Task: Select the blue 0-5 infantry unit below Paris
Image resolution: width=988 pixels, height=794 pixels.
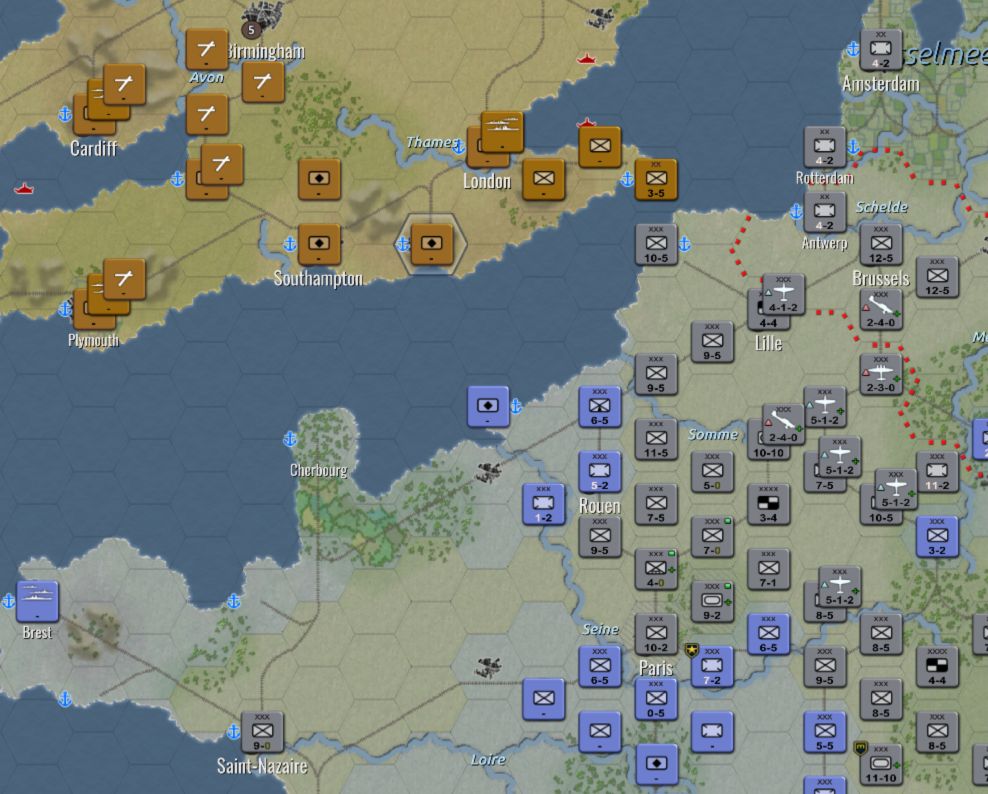Action: 656,699
